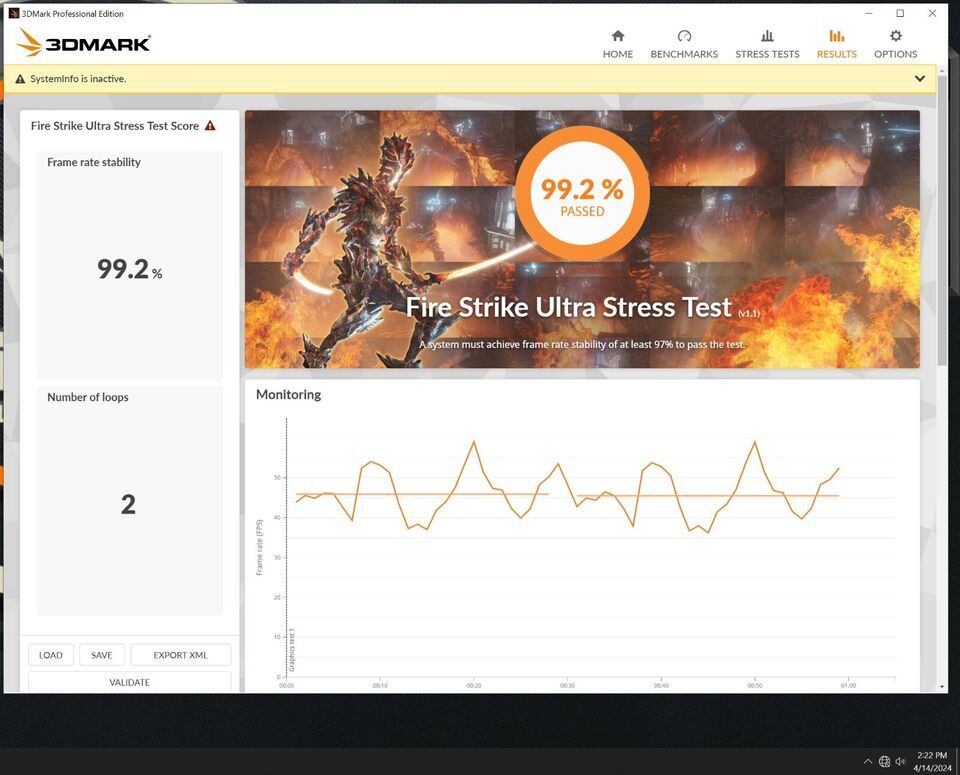Click the volume speaker icon in the tray

[x=900, y=762]
